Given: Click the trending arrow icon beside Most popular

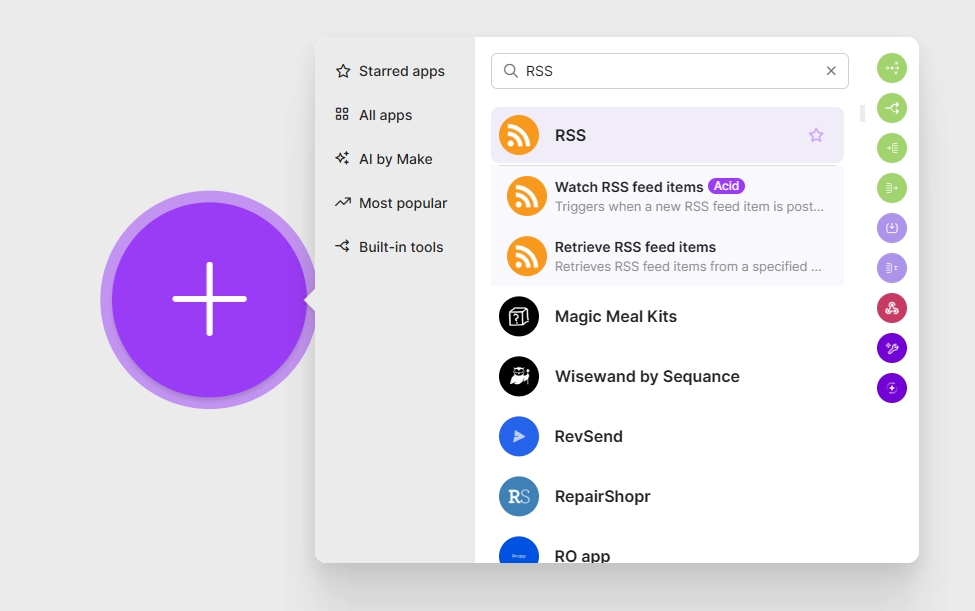Looking at the screenshot, I should click(343, 203).
